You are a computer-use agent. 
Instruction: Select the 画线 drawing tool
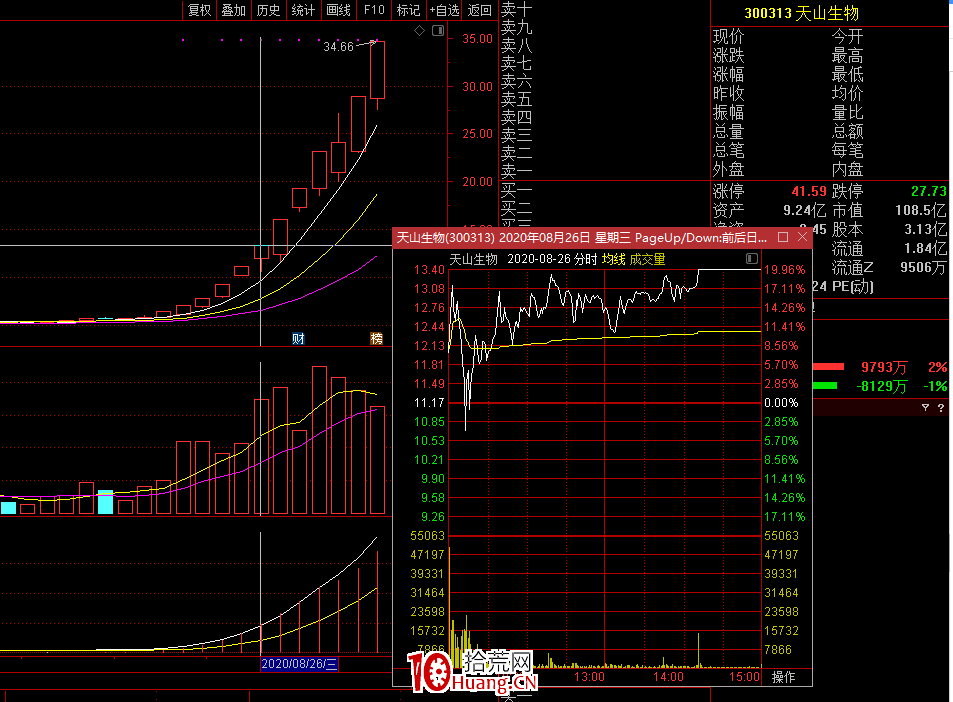[338, 10]
